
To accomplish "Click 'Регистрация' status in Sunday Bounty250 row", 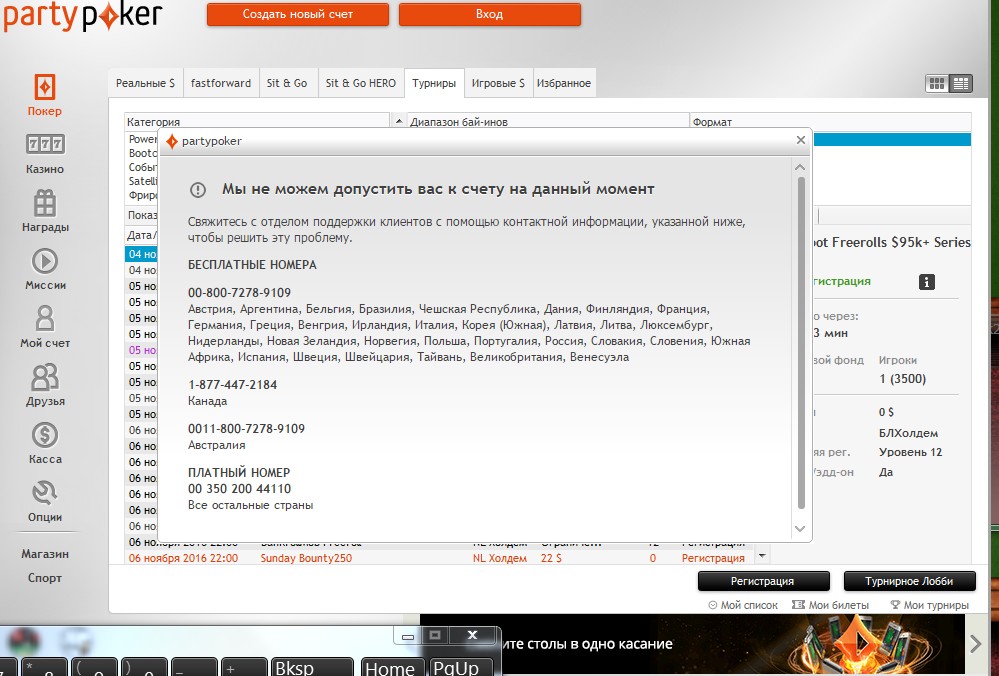I will (x=713, y=558).
